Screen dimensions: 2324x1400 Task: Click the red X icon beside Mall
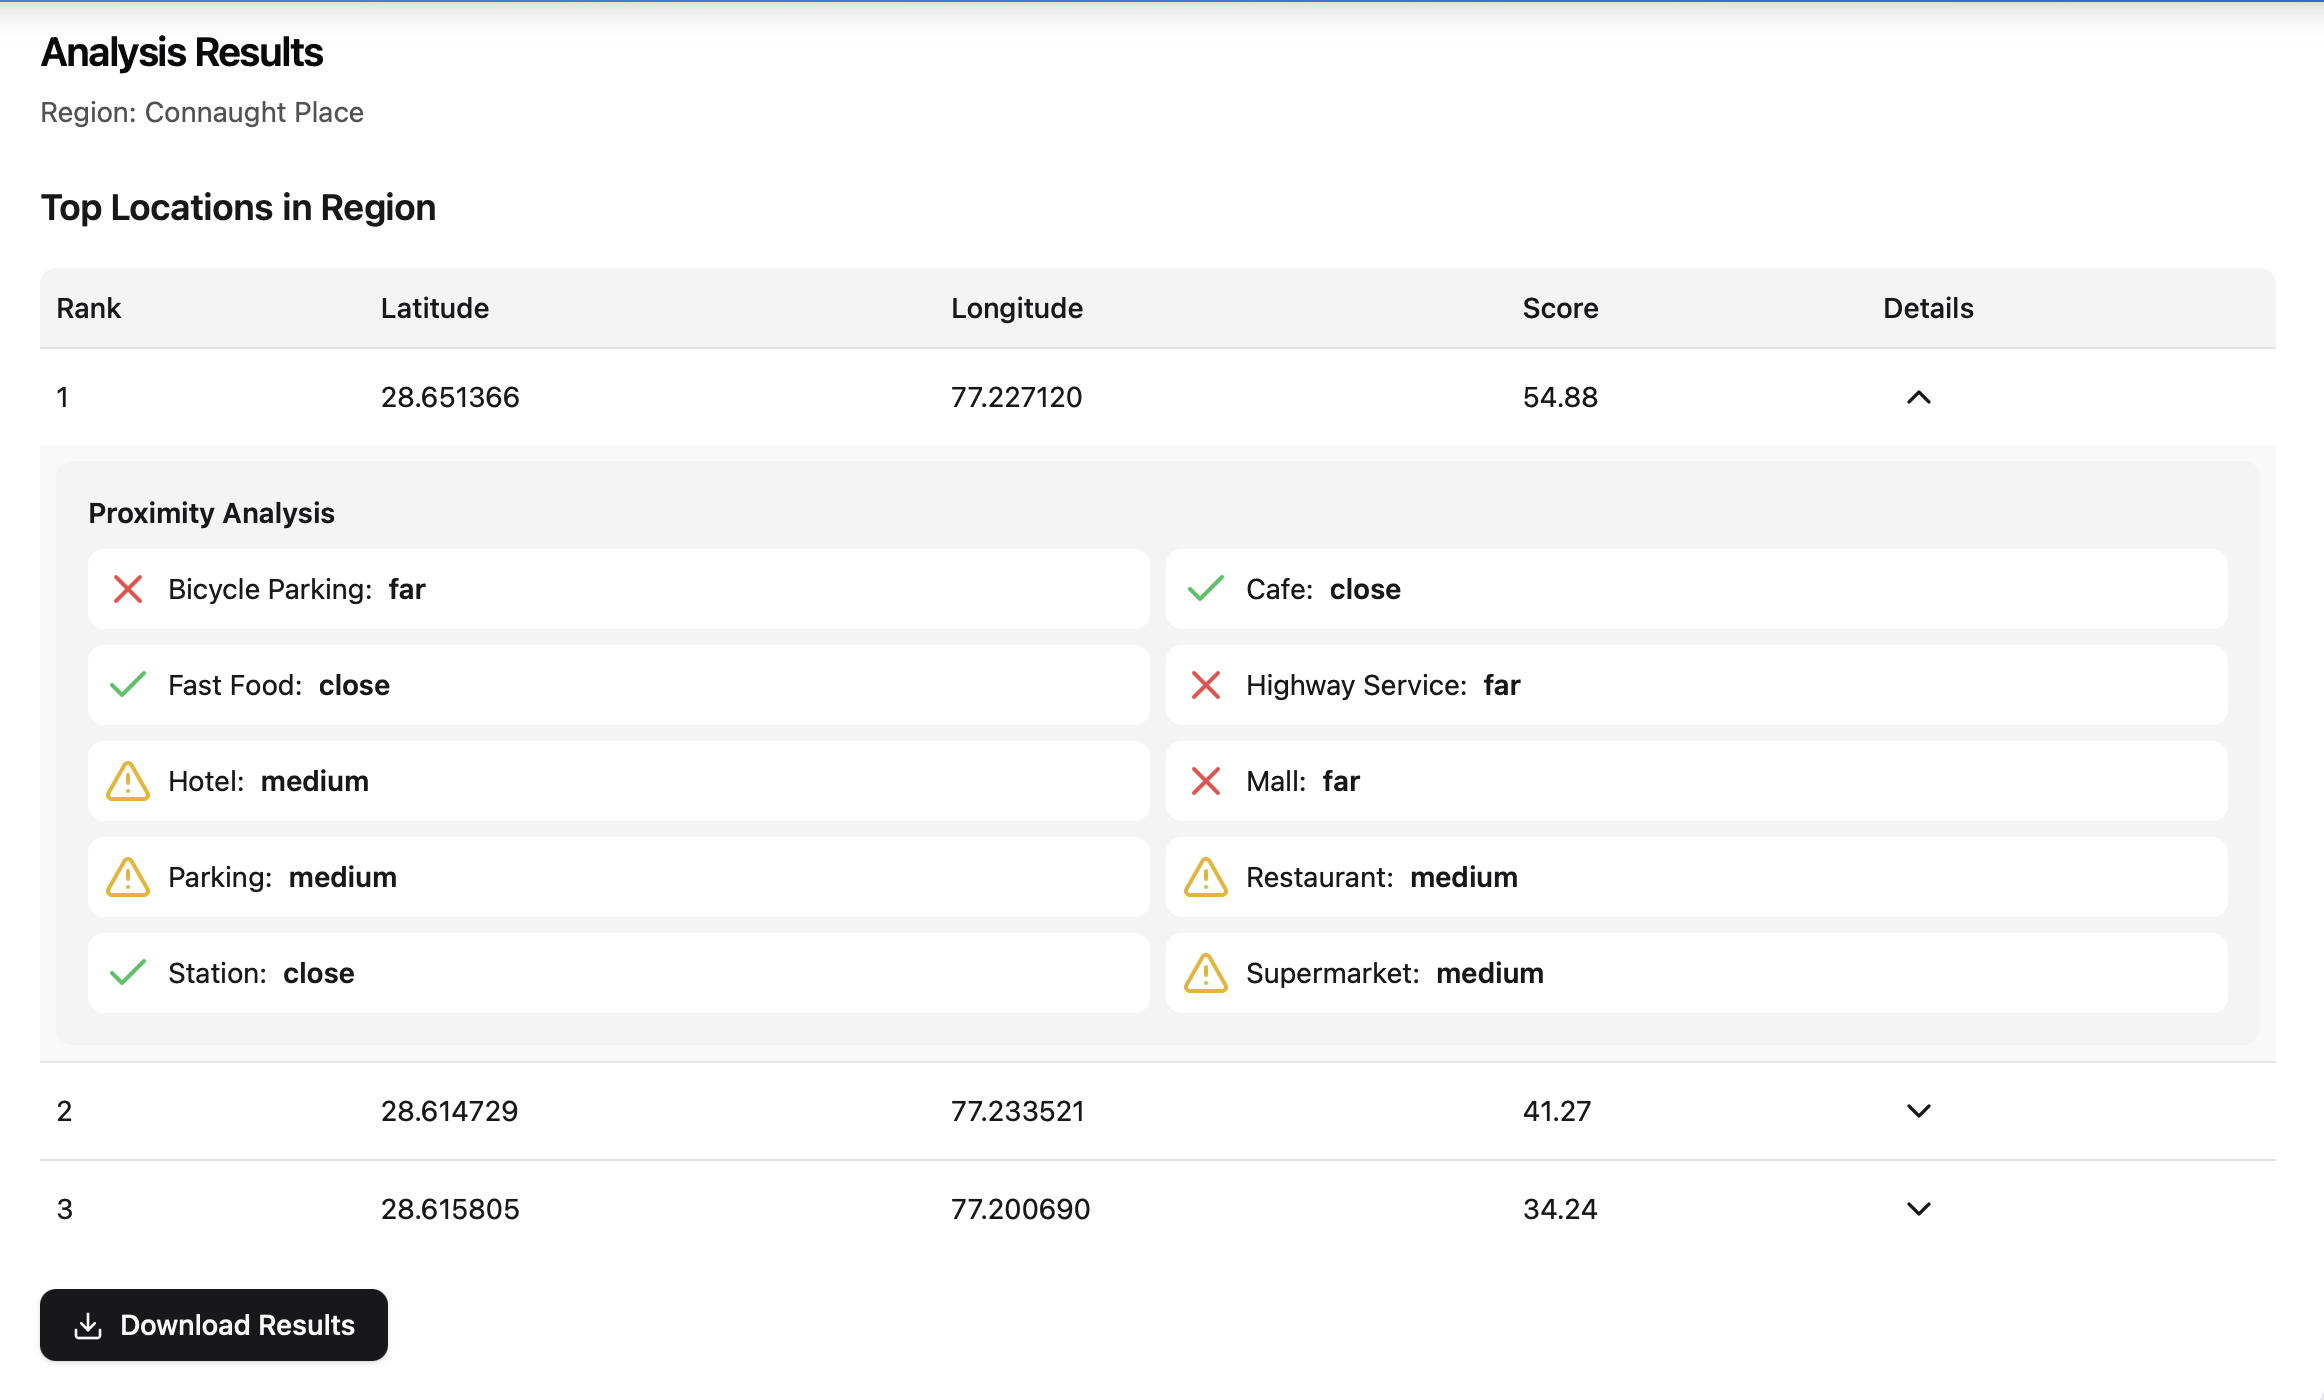(1206, 781)
